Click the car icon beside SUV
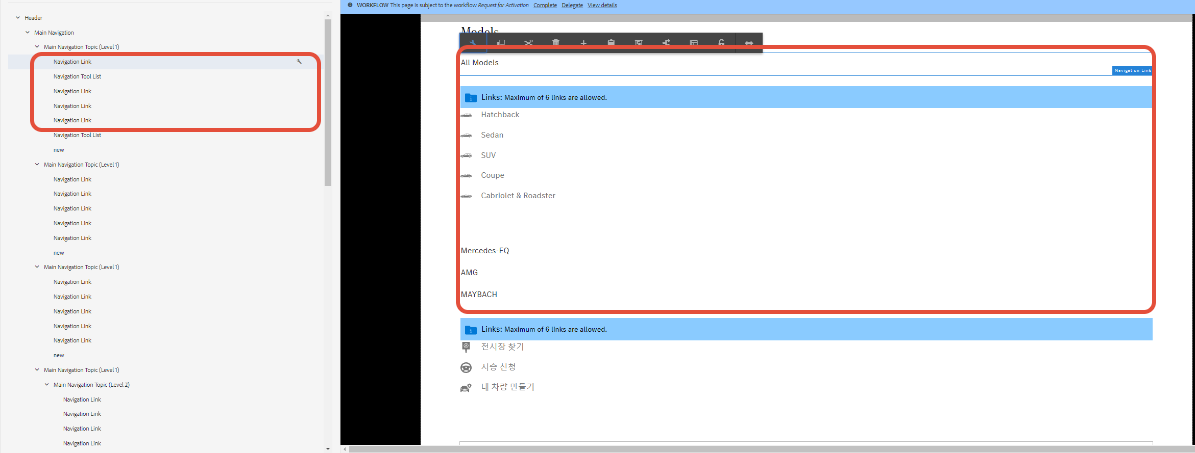Viewport: 1195px width, 453px height. [466, 156]
